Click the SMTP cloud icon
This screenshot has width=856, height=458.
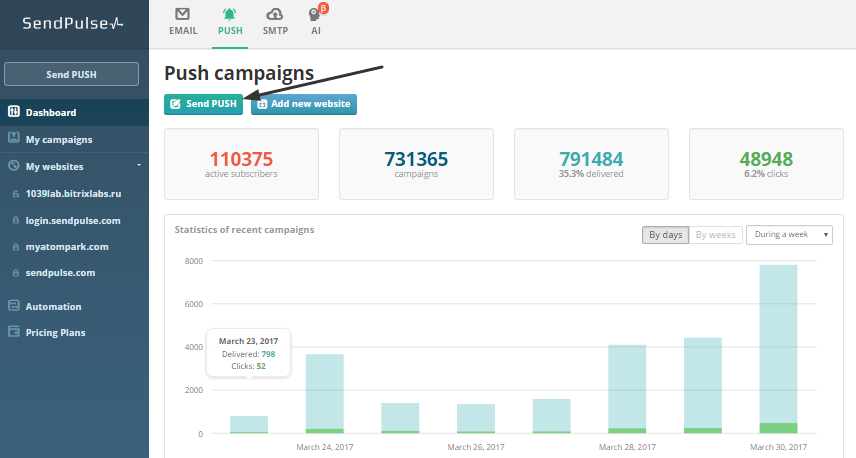275,14
